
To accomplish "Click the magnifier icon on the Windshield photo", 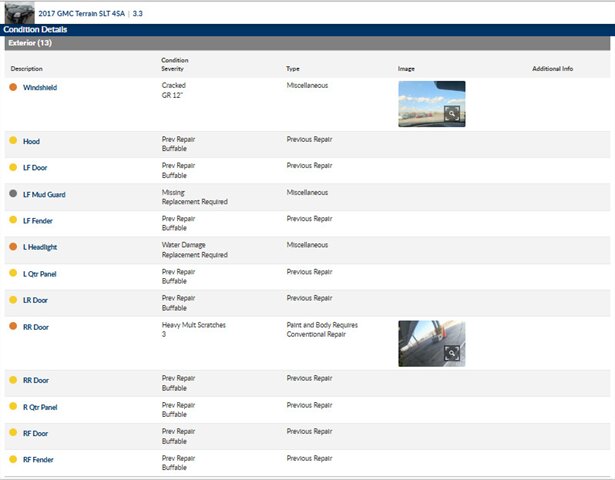I will (x=452, y=115).
